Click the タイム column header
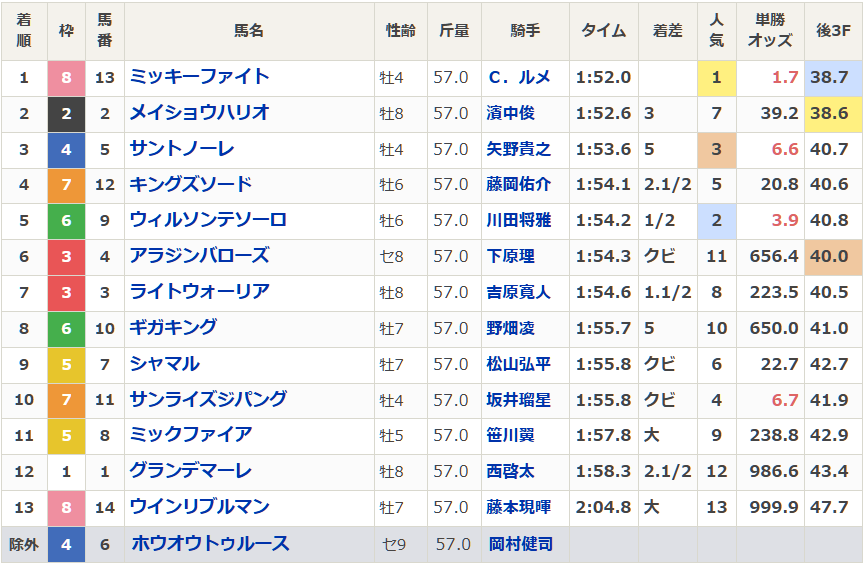863x564 pixels. point(603,31)
